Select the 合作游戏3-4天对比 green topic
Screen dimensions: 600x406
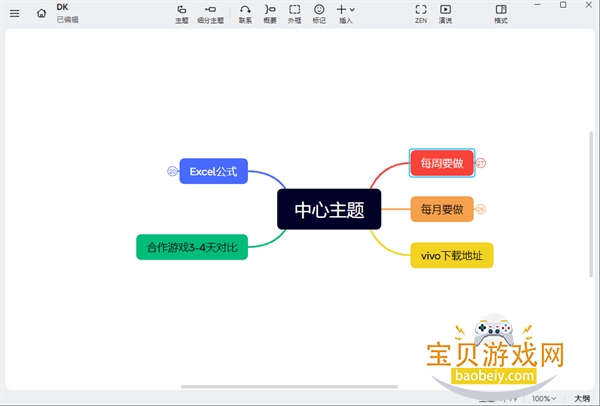pos(192,247)
